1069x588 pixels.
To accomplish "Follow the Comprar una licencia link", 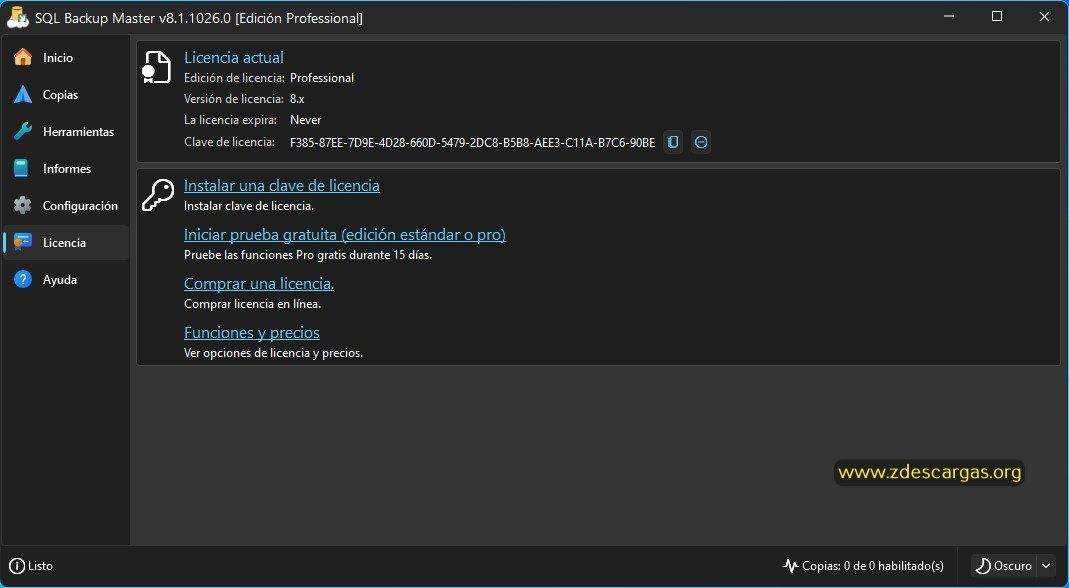I will [259, 283].
